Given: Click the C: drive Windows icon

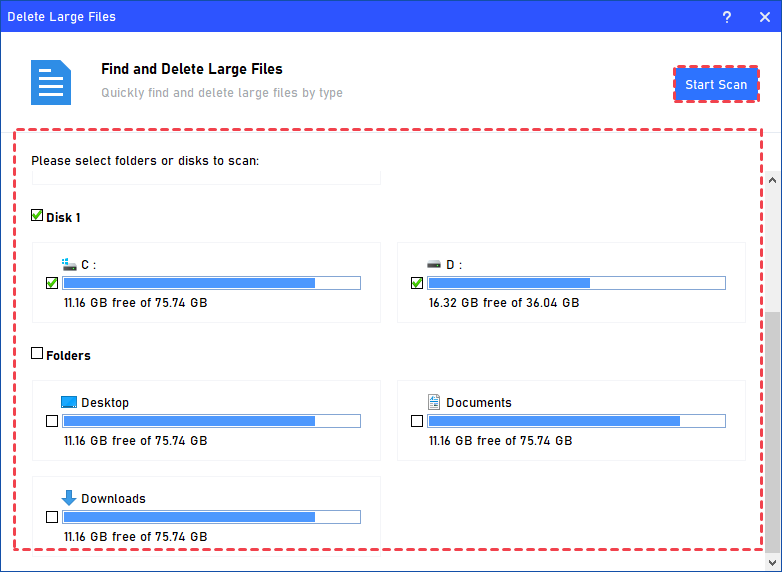Looking at the screenshot, I should click(x=69, y=264).
